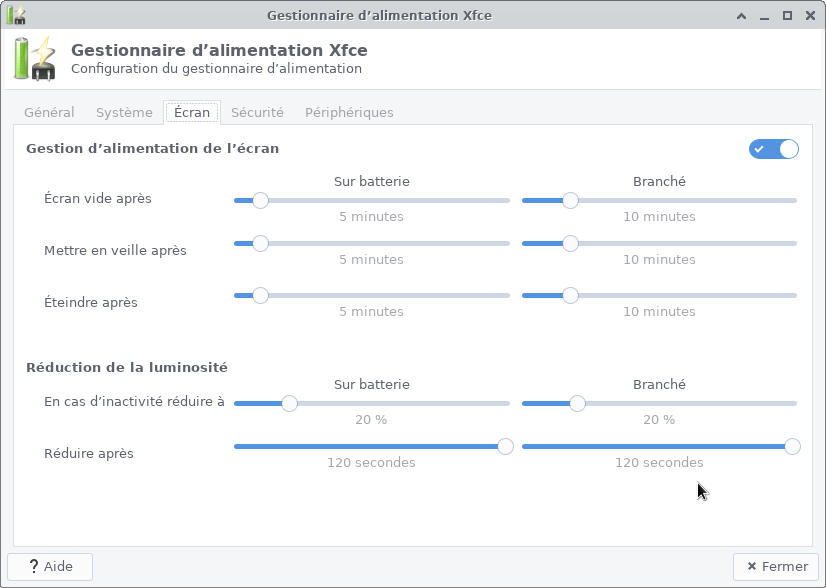Image resolution: width=826 pixels, height=588 pixels.
Task: Adjust Écran vide après battery slider
Action: click(x=372, y=200)
